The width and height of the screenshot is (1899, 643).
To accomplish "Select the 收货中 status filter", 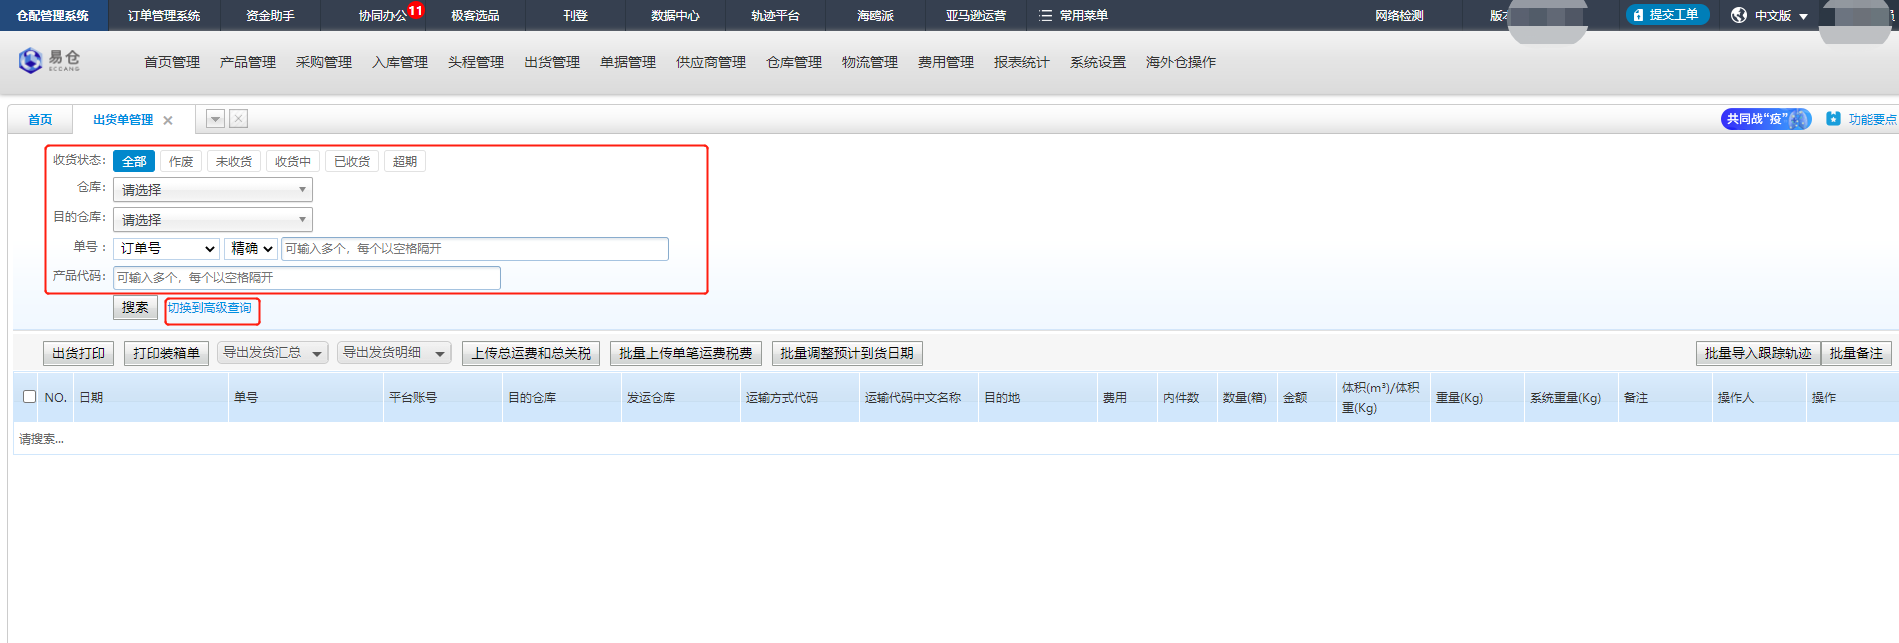I will click(x=293, y=162).
